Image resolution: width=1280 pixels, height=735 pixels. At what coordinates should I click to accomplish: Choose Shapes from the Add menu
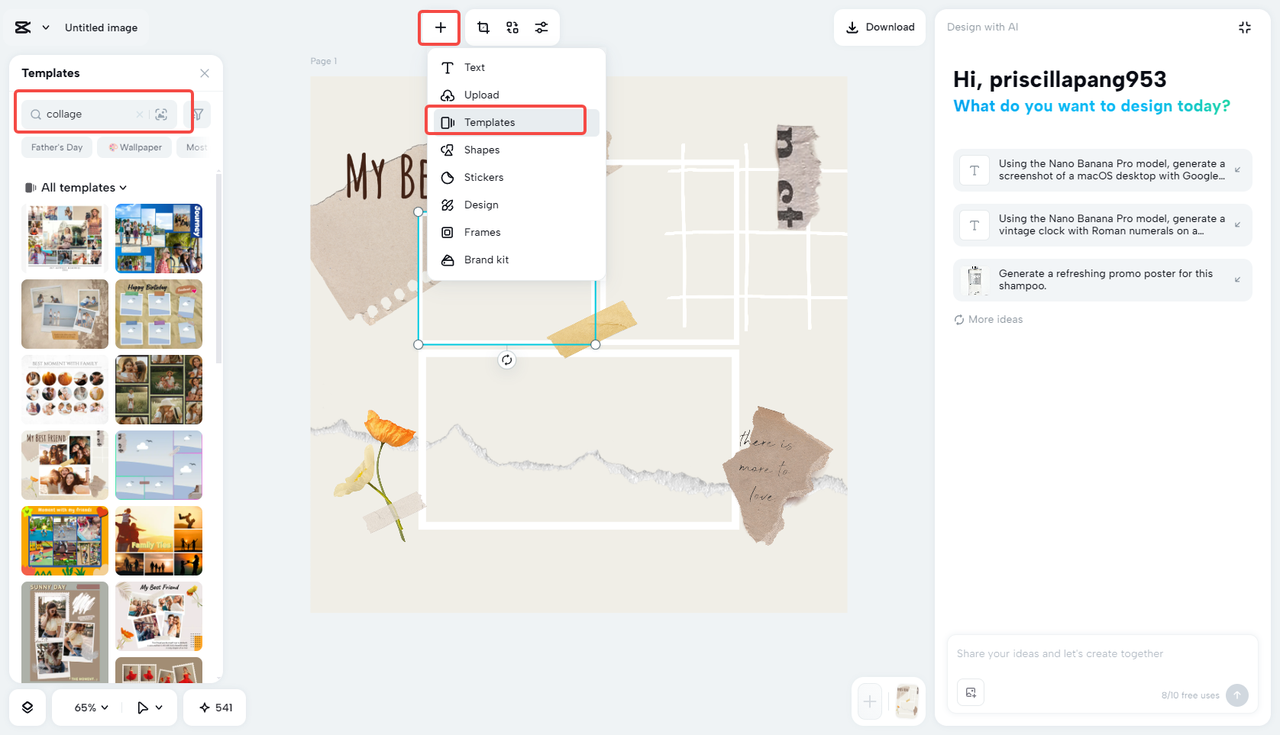[x=516, y=150]
